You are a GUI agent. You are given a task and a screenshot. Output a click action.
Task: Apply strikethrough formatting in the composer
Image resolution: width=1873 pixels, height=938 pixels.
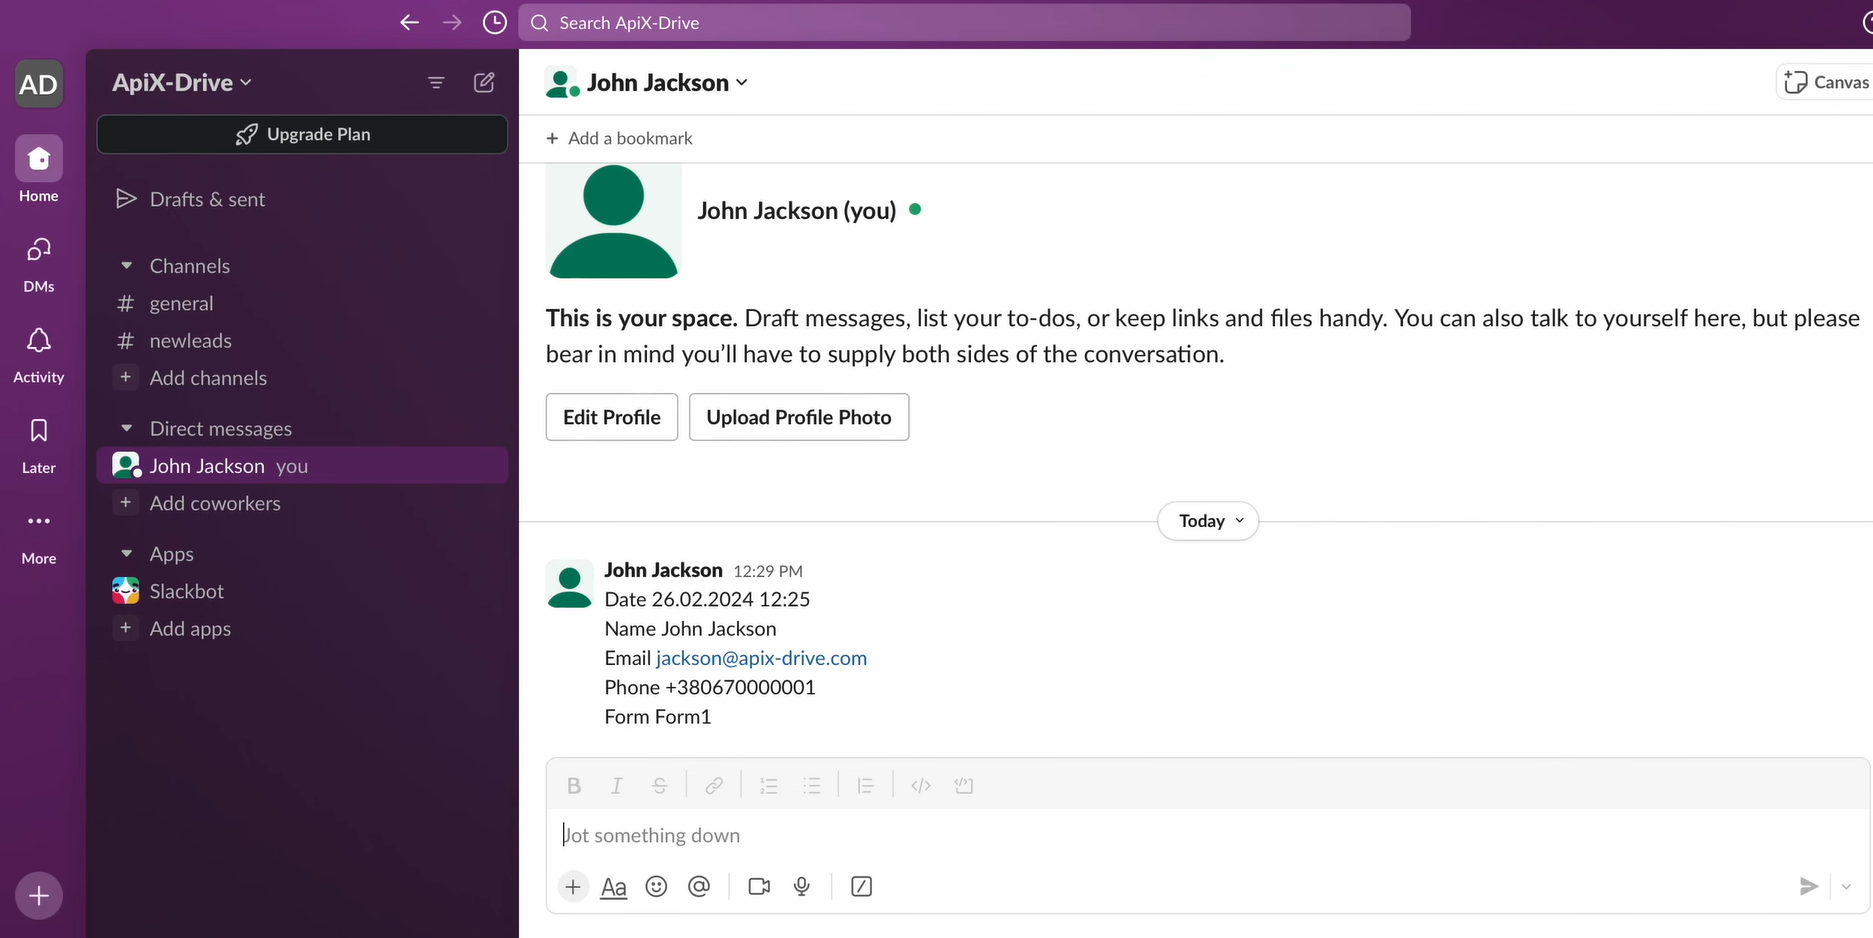point(659,785)
